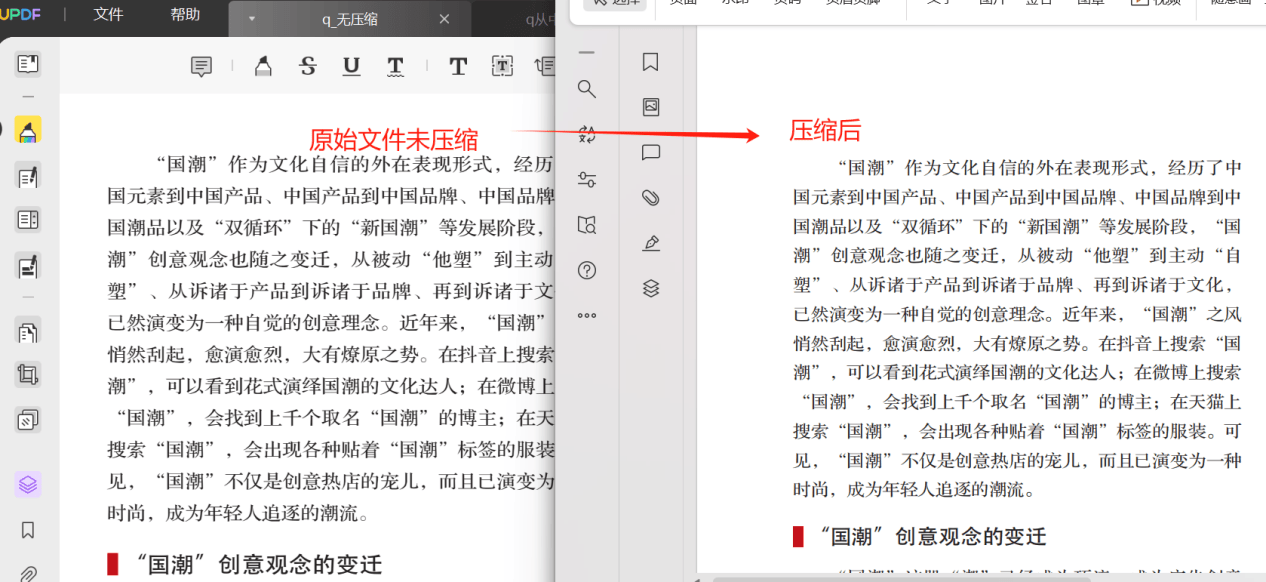This screenshot has width=1266, height=582.
Task: Open the ellipsis more options menu
Action: 586,315
